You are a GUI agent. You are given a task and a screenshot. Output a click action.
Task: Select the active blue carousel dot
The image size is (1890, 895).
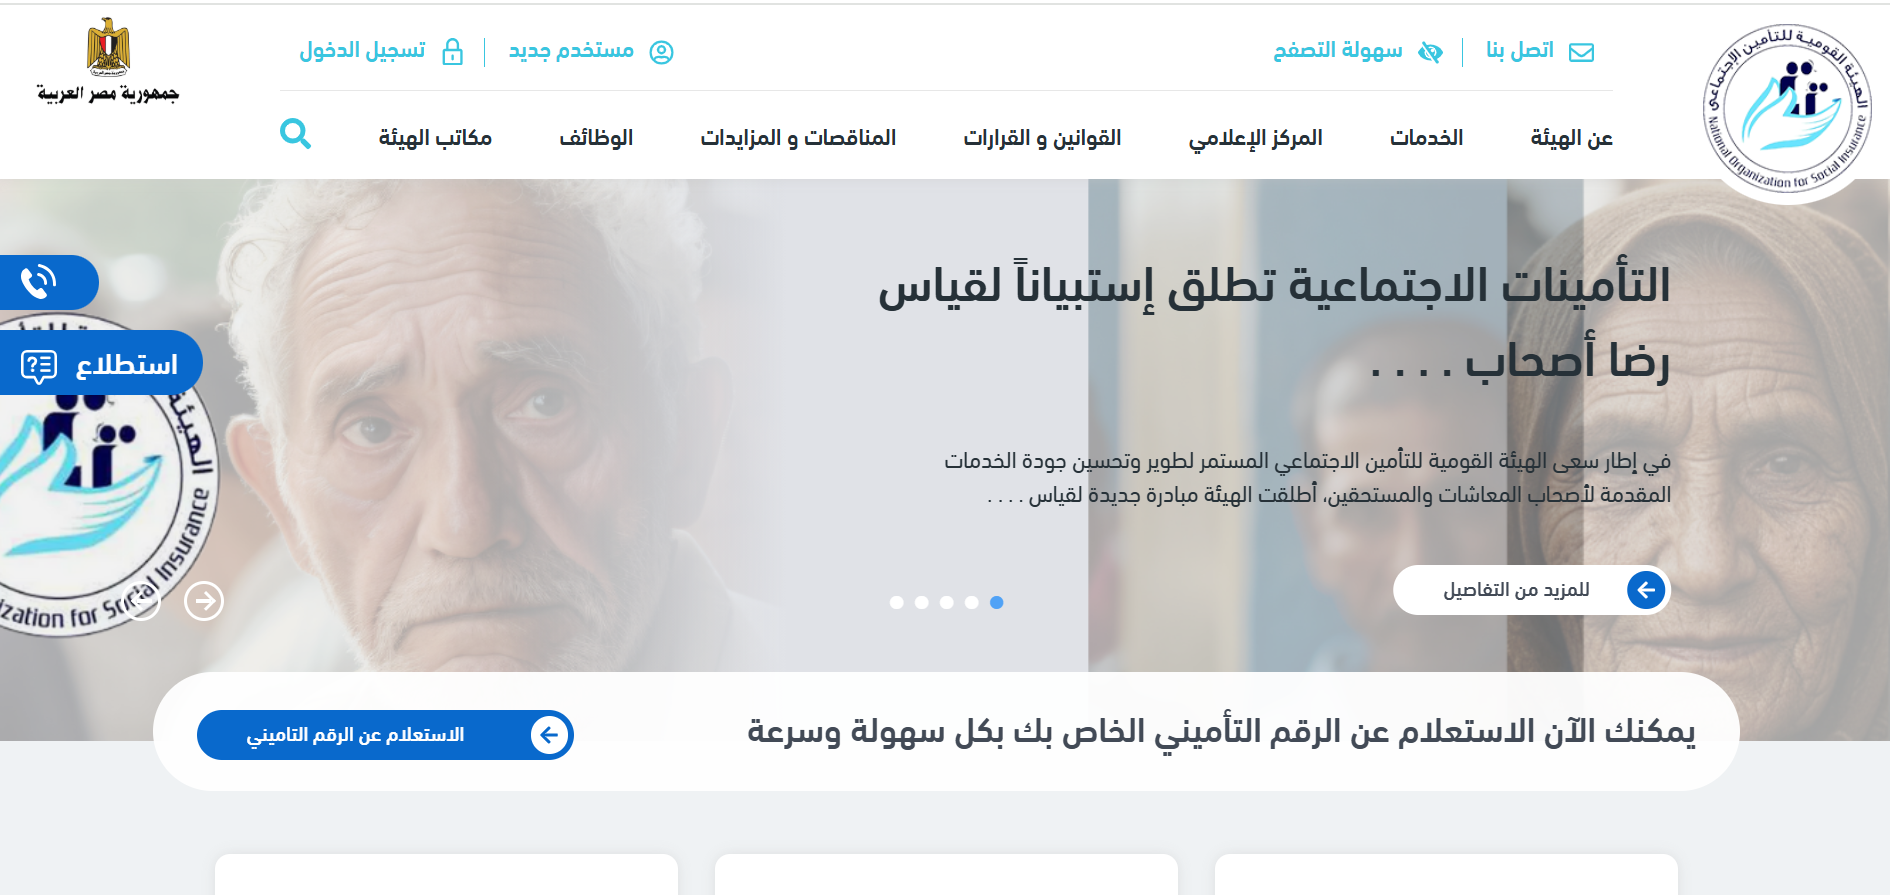pos(996,602)
